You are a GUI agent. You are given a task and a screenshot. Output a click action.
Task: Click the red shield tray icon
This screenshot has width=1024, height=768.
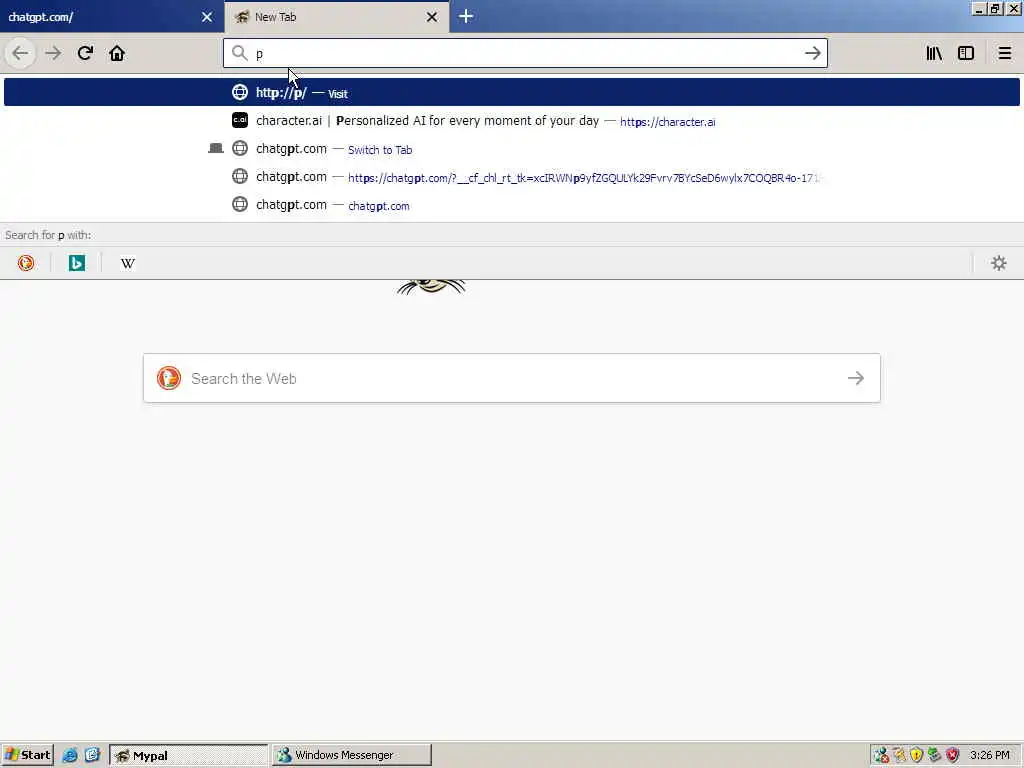click(x=952, y=756)
